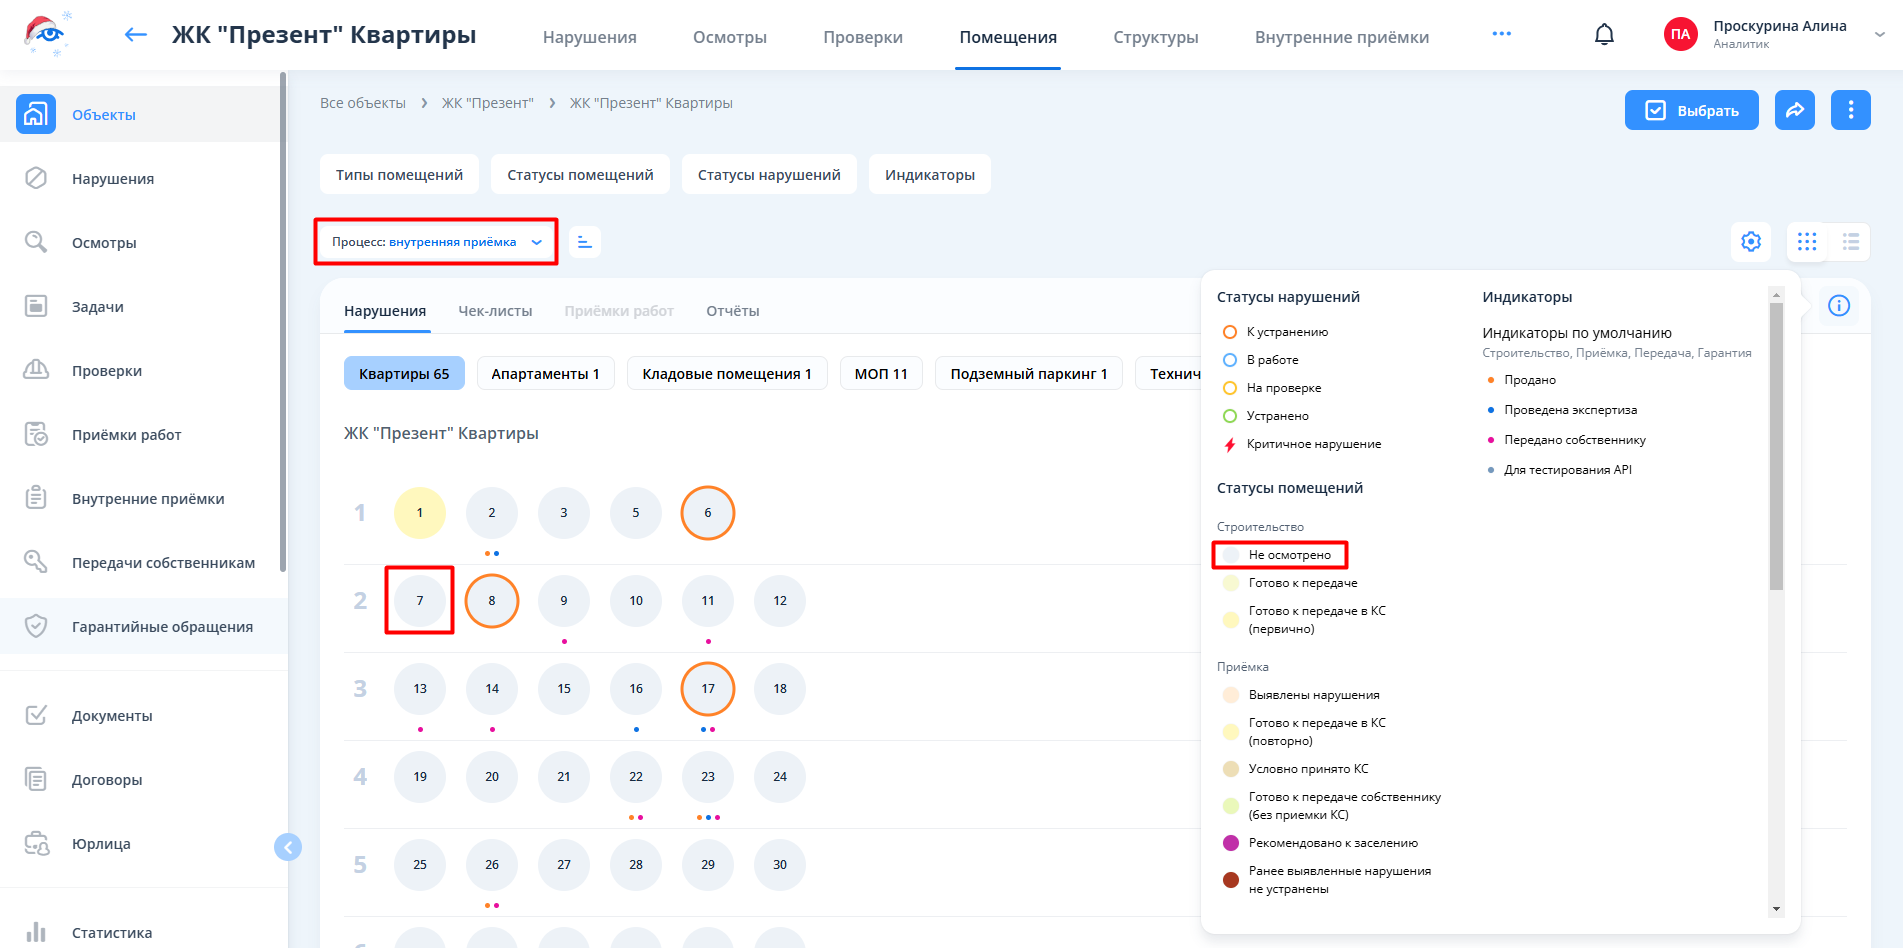Select the Квартиры 65 filter chip
Image resolution: width=1903 pixels, height=948 pixels.
[404, 374]
